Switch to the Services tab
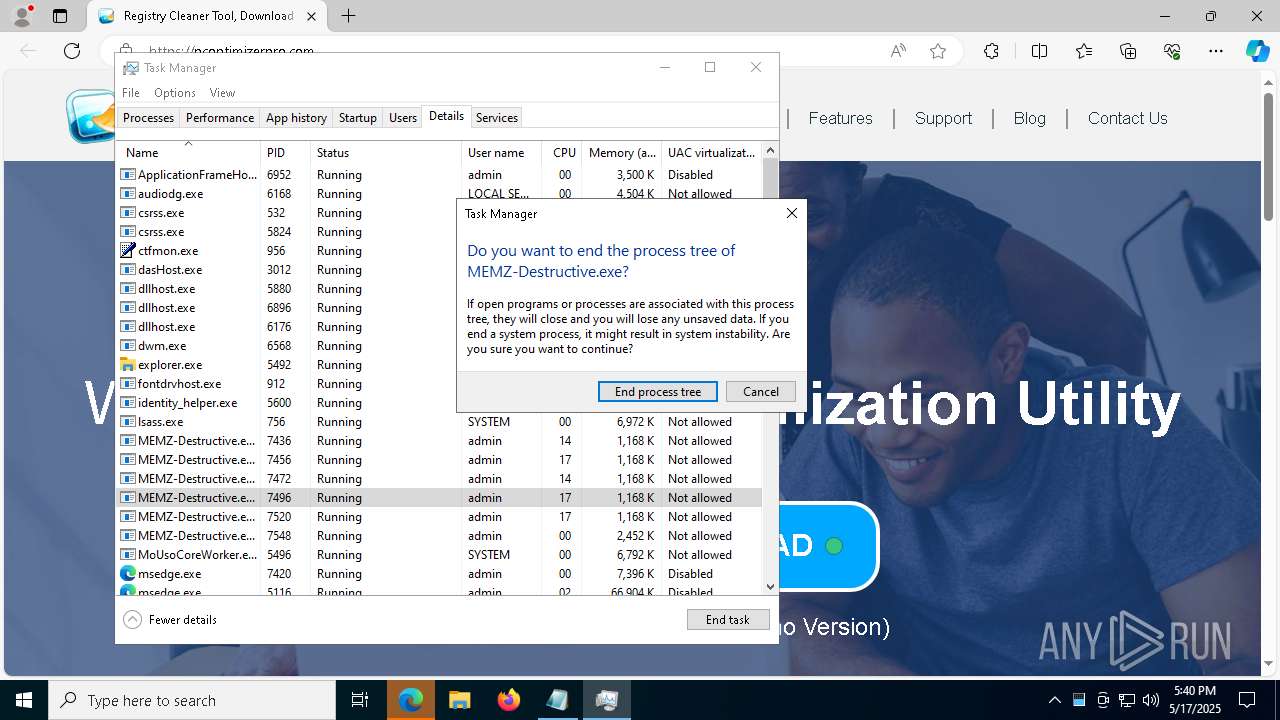 click(x=497, y=118)
